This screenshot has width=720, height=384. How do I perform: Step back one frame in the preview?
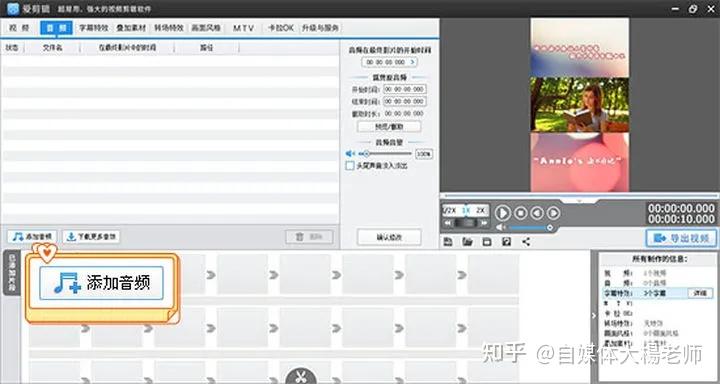[537, 213]
